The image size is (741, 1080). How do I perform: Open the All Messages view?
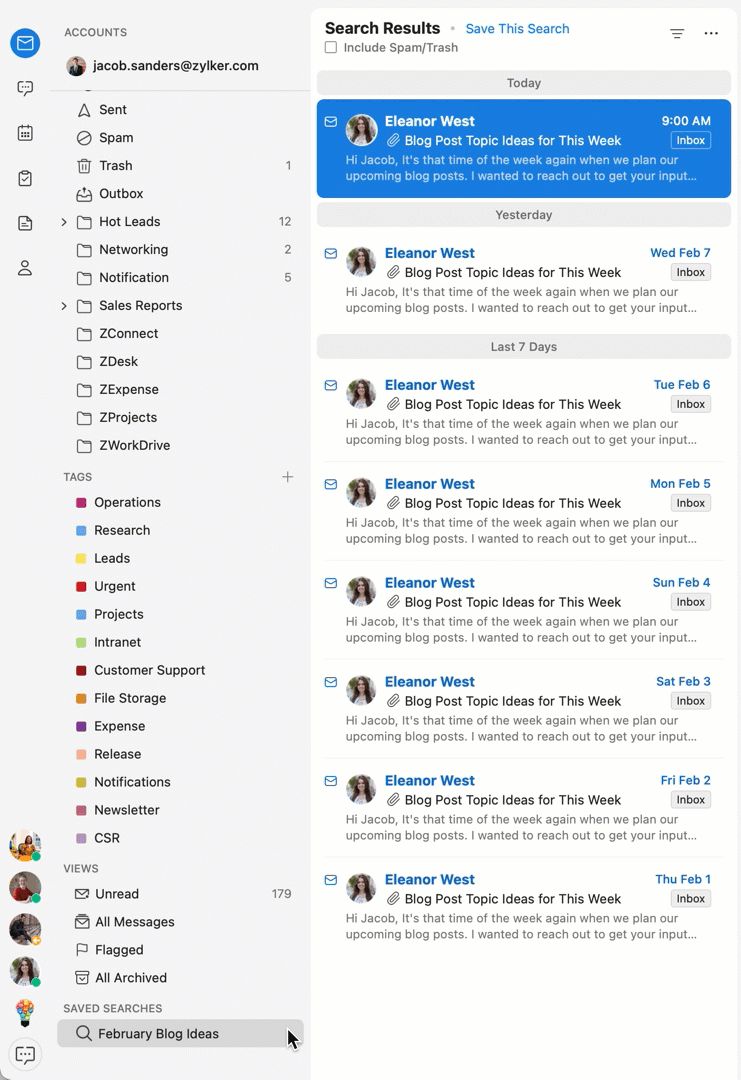tap(180, 922)
